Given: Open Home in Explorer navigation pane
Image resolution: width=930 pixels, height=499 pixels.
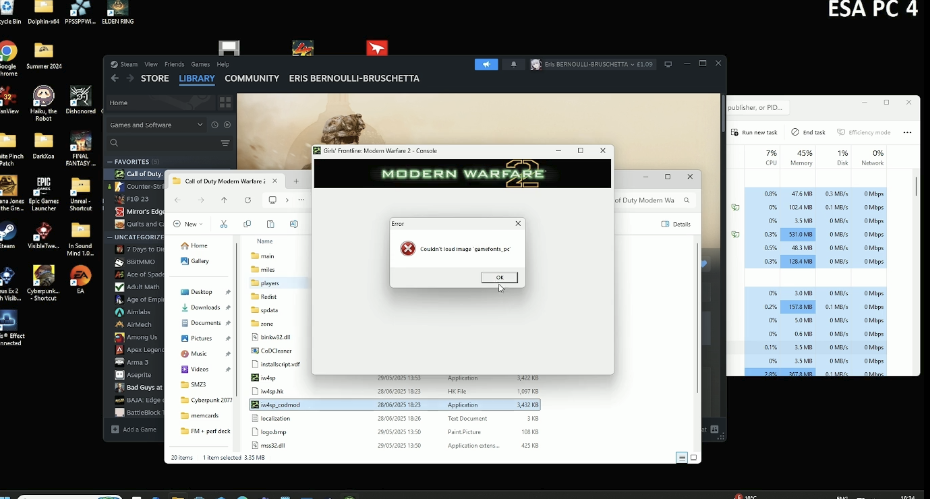Looking at the screenshot, I should [194, 245].
